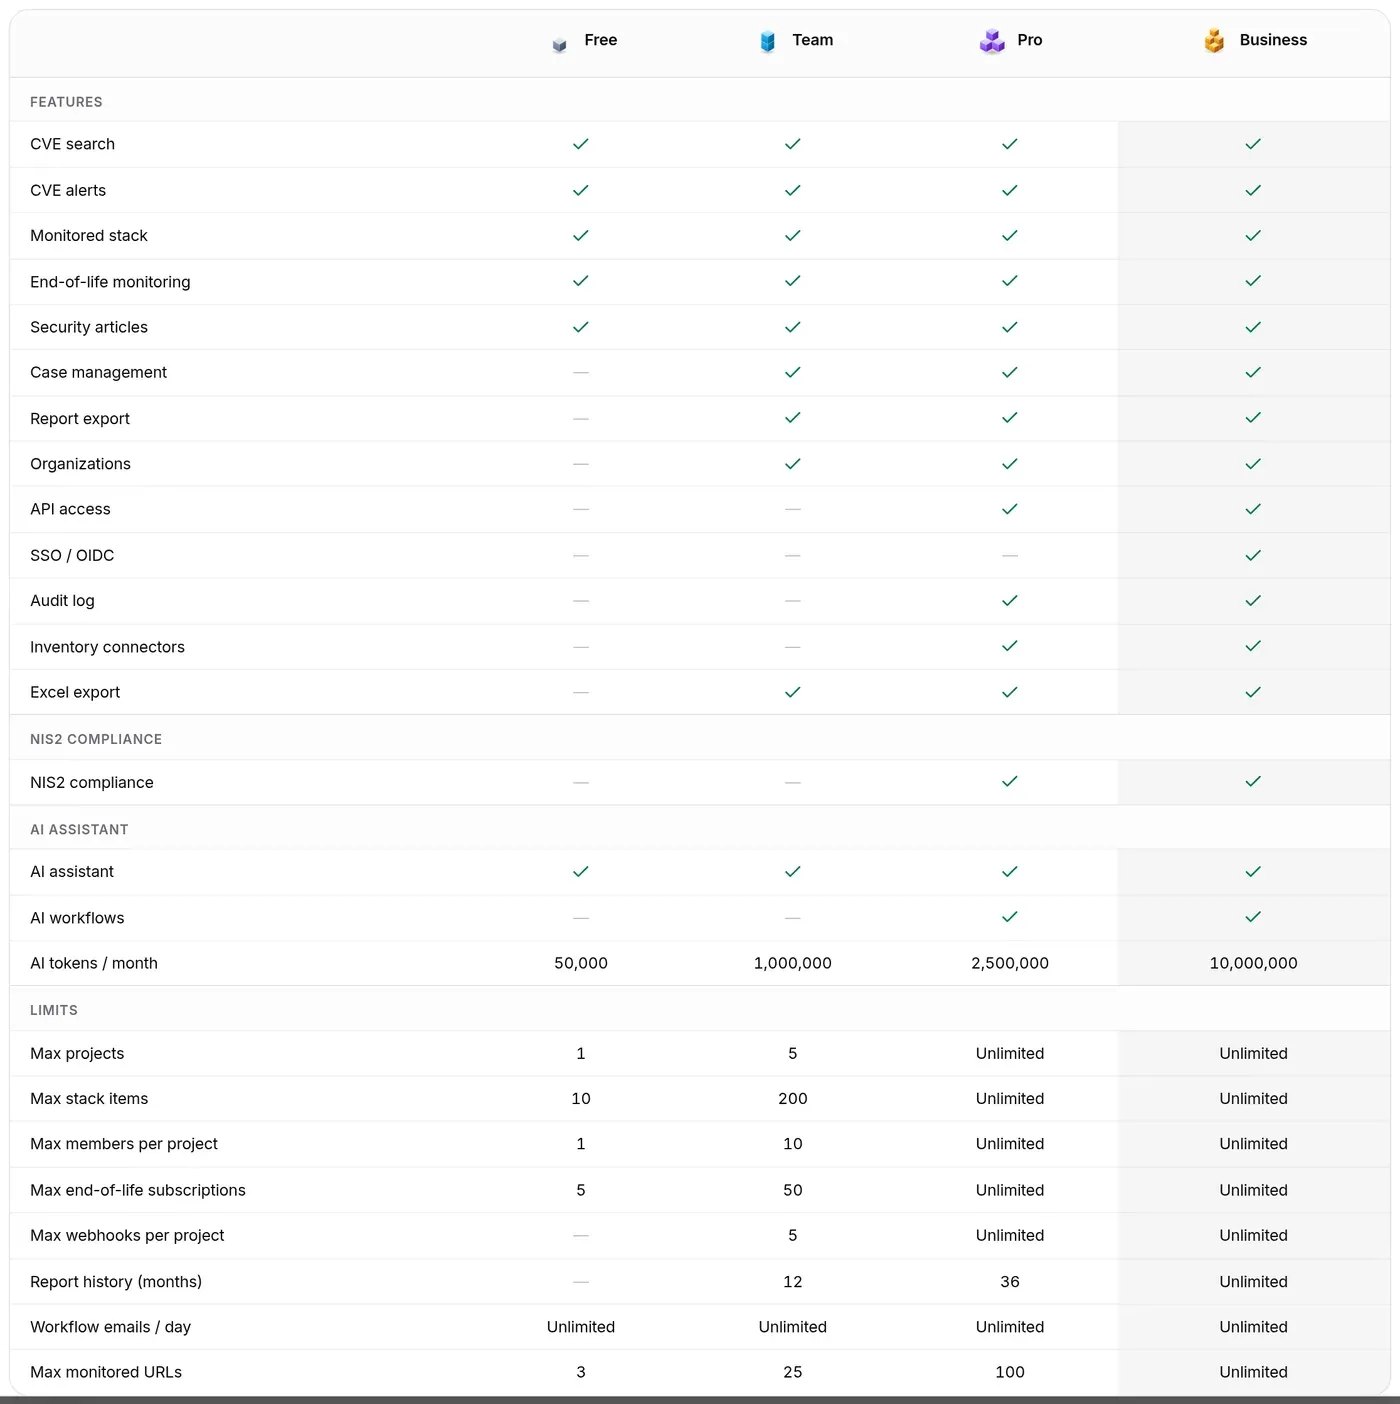Click the 1,000,000 AI tokens value
Viewport: 1400px width, 1404px height.
[x=793, y=963]
